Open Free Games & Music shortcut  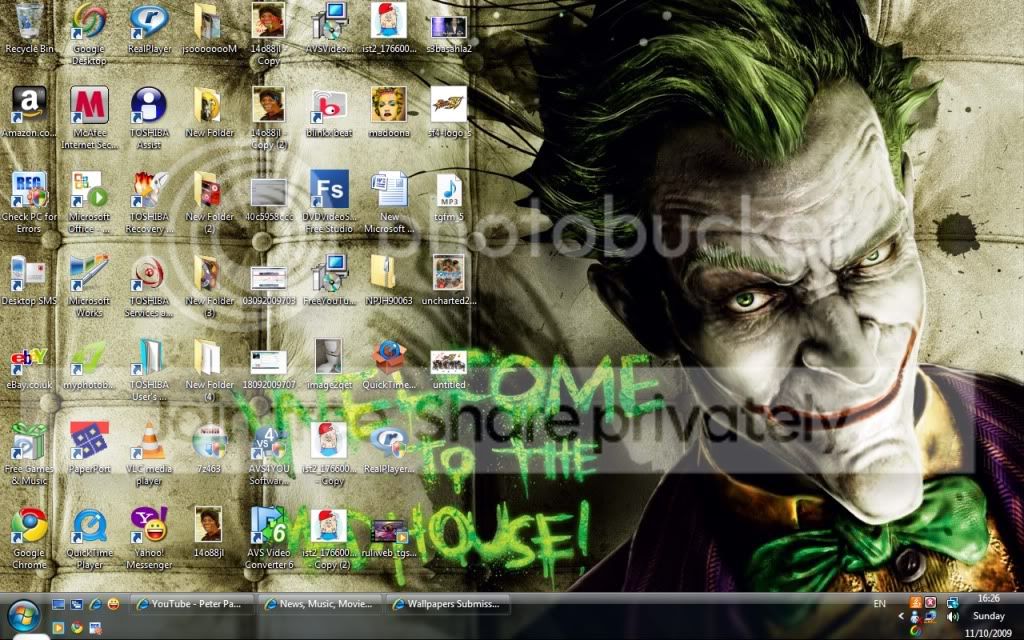pyautogui.click(x=29, y=455)
